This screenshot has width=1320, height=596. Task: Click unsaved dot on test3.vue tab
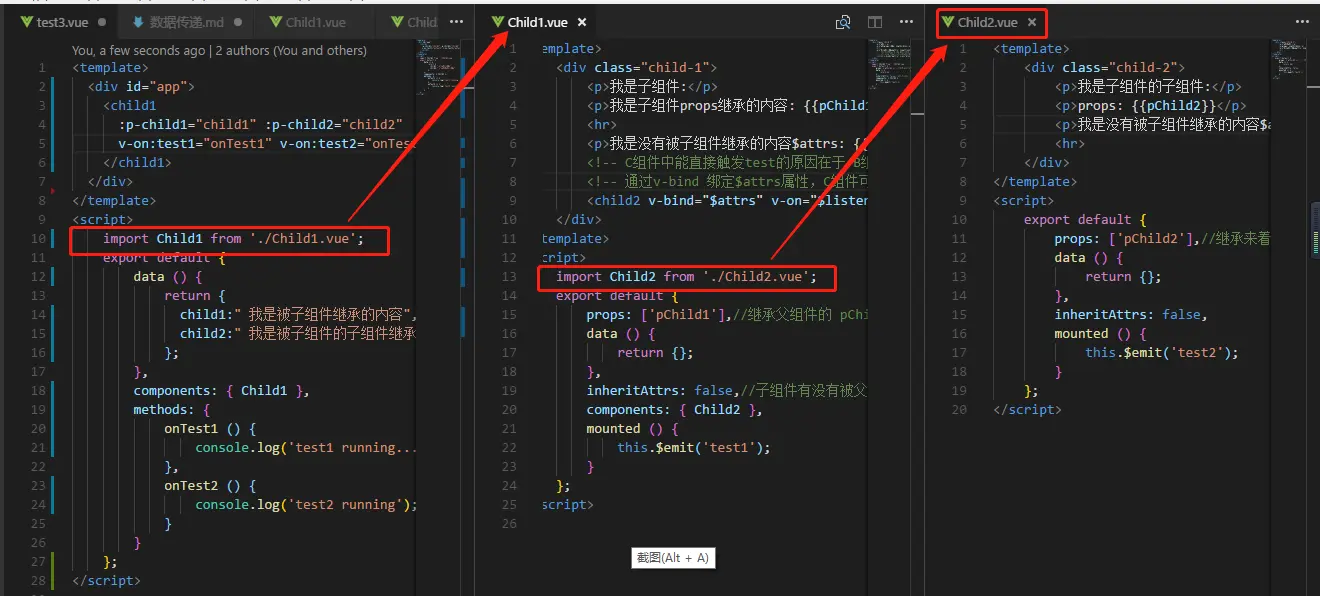101,21
